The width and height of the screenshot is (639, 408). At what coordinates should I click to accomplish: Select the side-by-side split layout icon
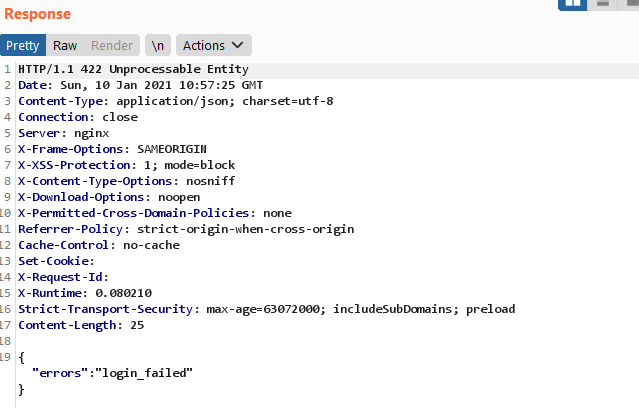tap(572, 4)
